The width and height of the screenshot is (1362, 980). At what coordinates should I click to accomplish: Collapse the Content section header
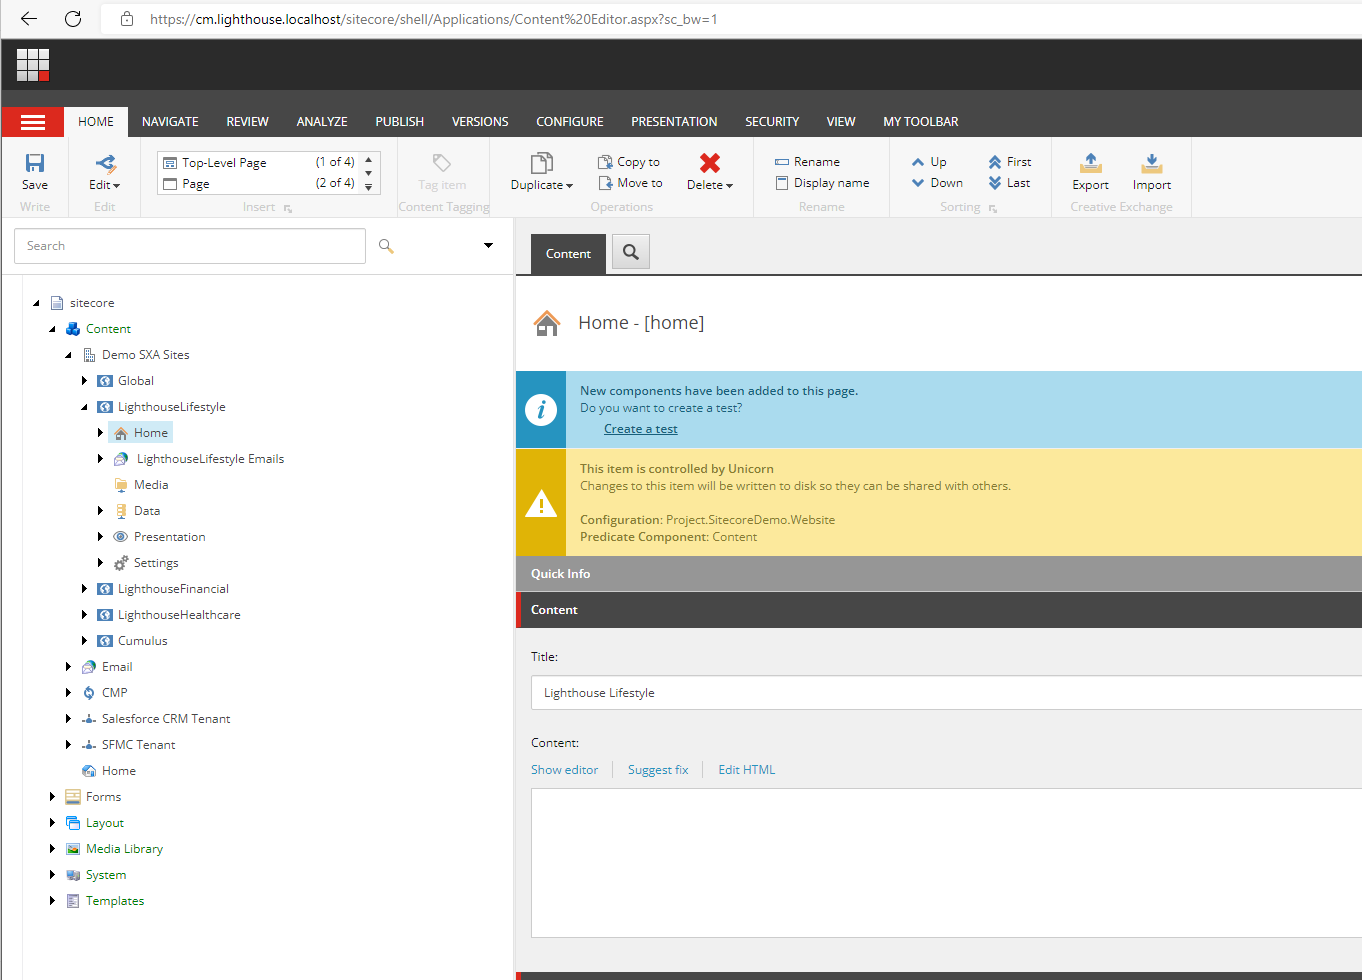click(939, 610)
